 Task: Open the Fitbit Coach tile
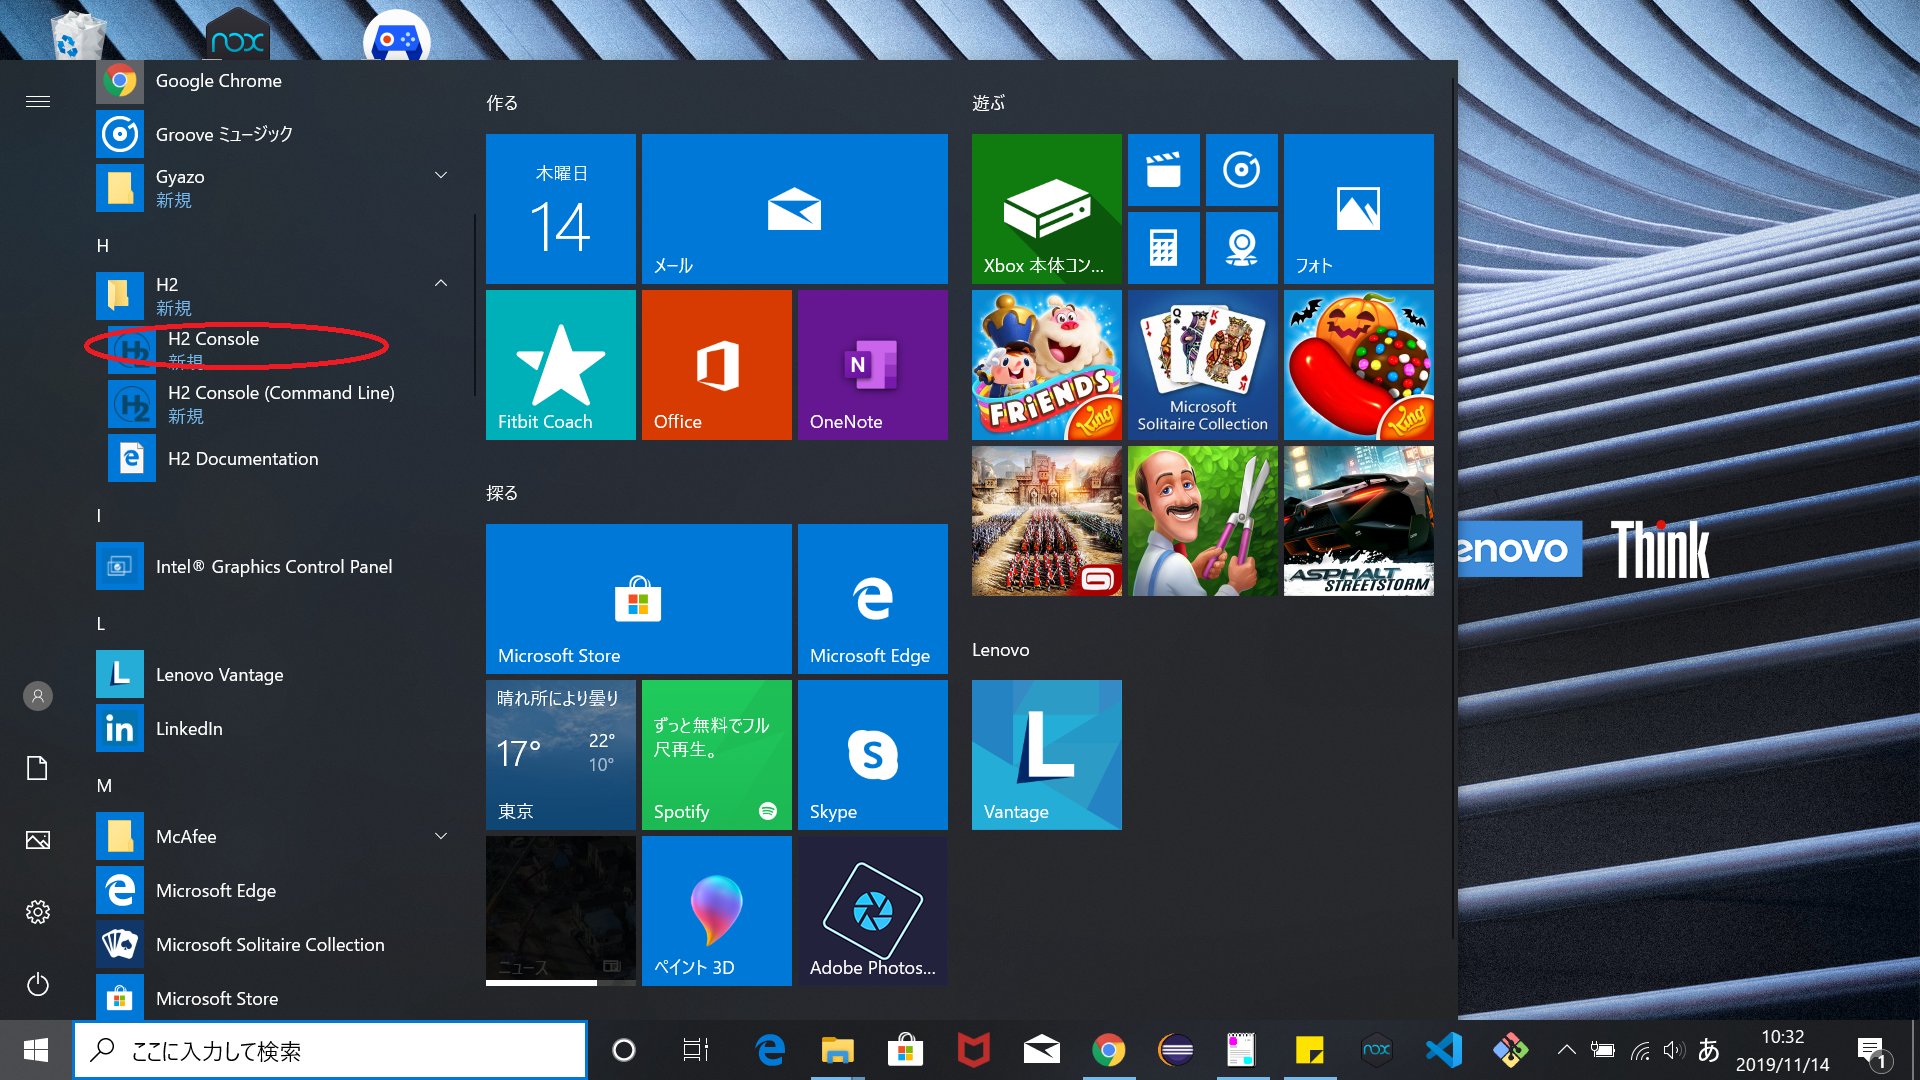(x=561, y=365)
